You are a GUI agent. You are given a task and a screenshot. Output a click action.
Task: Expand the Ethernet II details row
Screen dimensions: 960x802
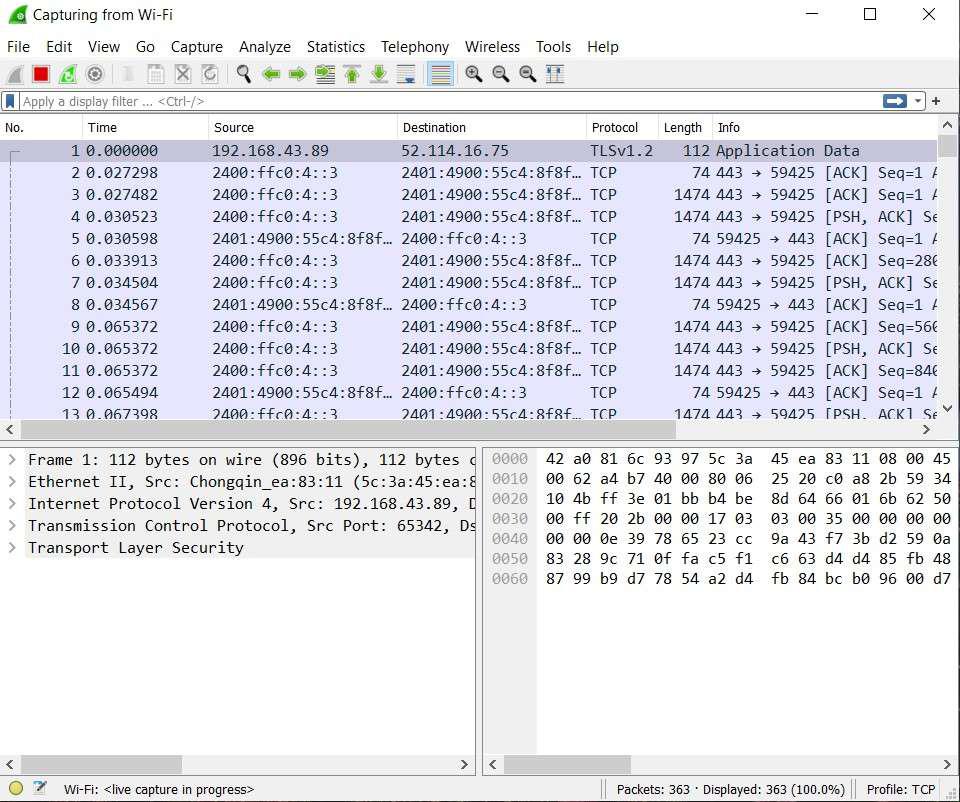[x=12, y=482]
